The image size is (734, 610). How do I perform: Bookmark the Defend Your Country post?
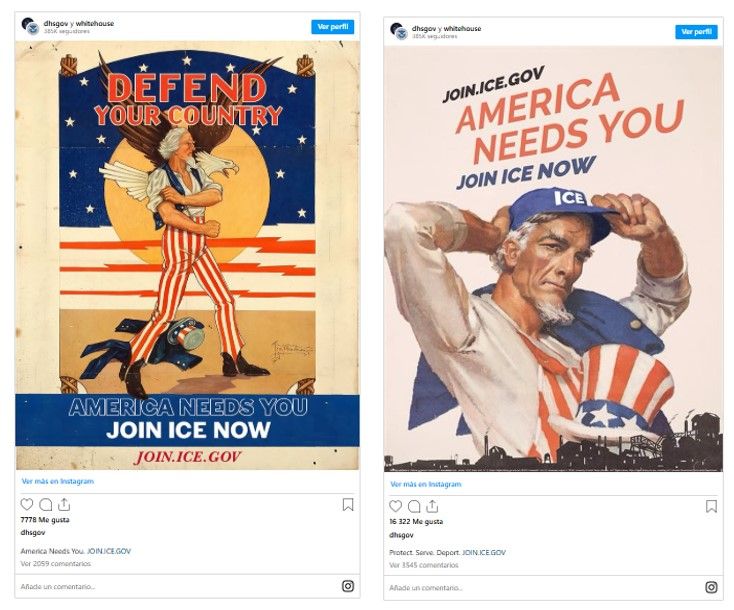[x=348, y=505]
